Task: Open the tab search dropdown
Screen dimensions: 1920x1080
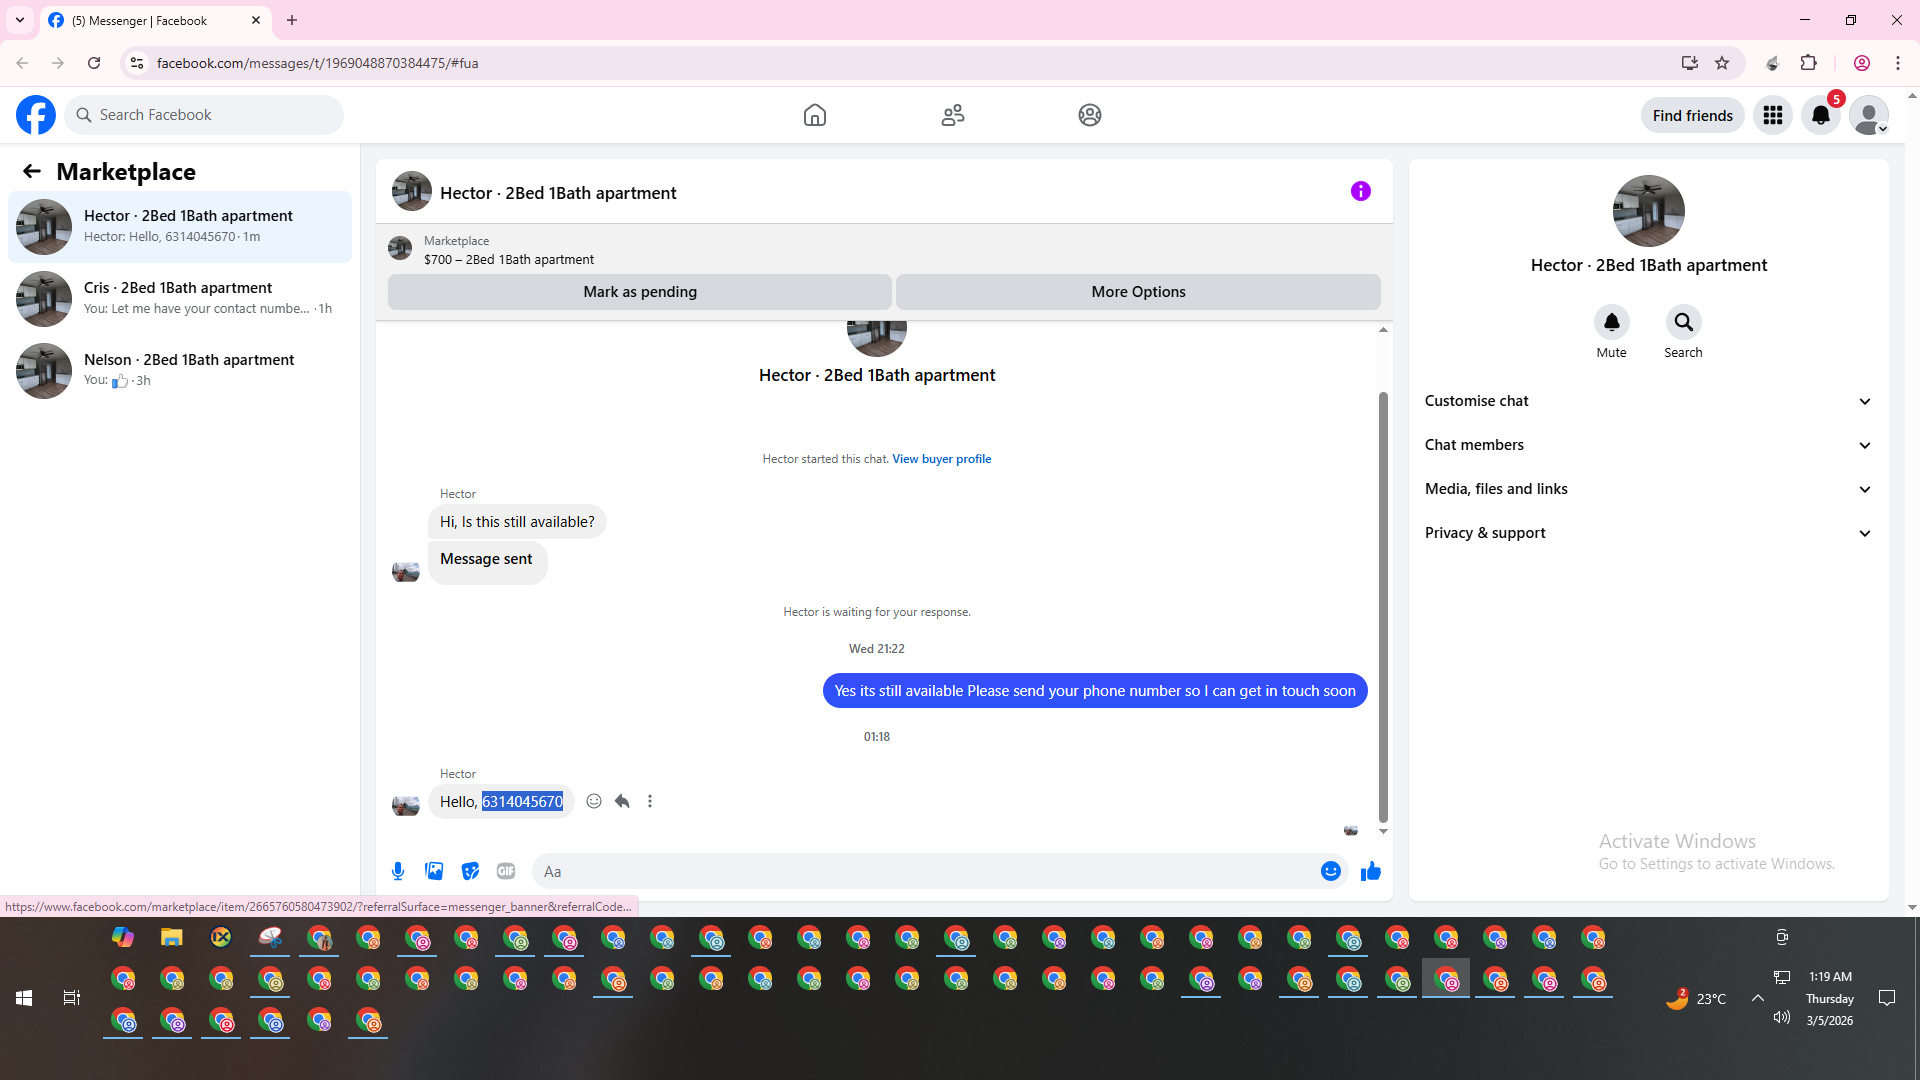Action: coord(20,20)
